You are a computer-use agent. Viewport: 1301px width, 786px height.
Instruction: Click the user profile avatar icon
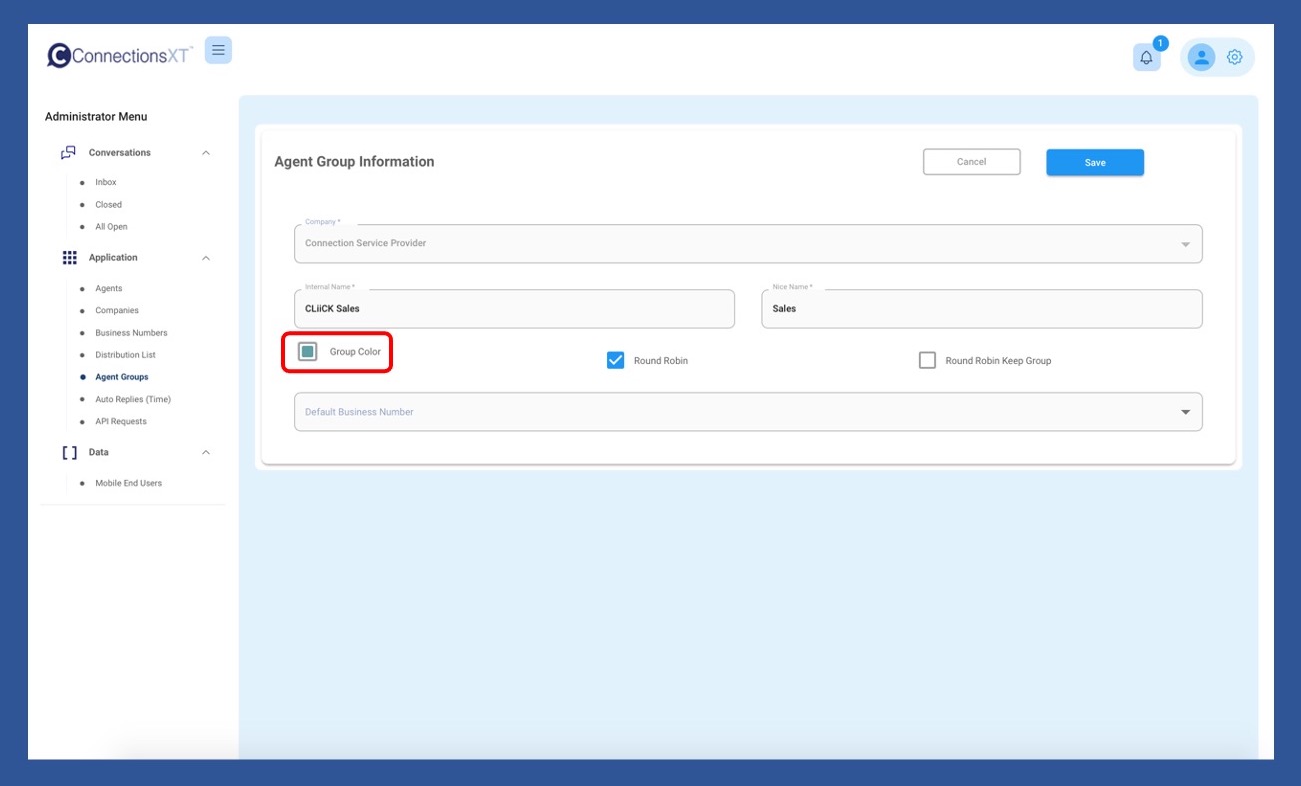click(x=1201, y=58)
